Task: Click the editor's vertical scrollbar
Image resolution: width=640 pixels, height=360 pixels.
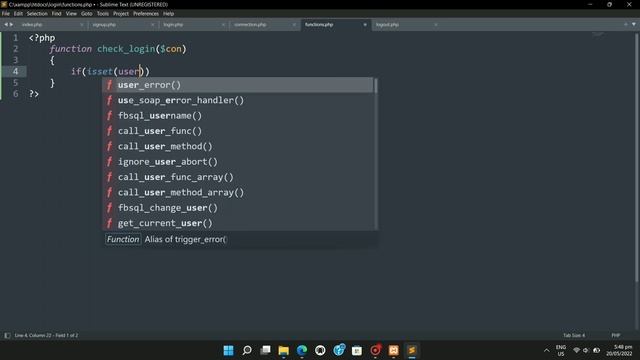Action: tap(638, 157)
